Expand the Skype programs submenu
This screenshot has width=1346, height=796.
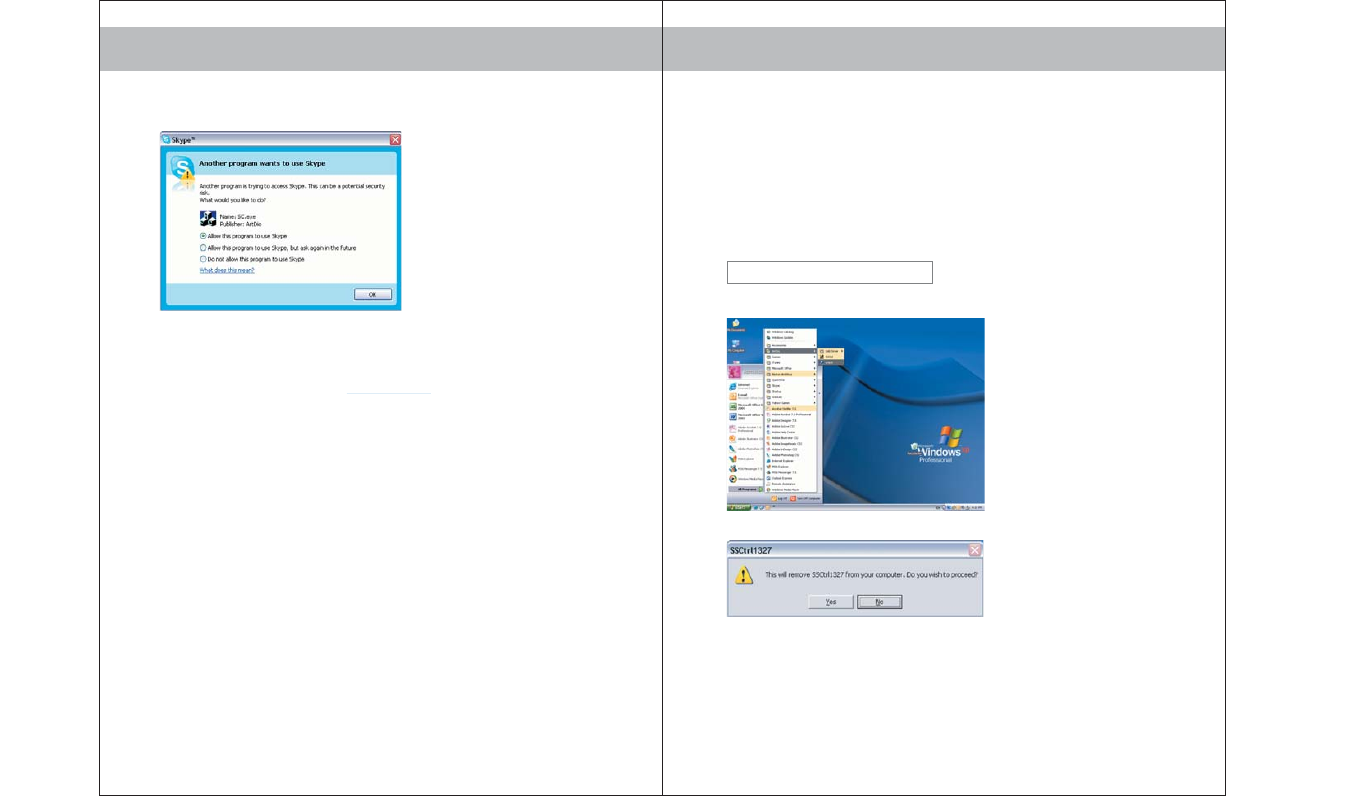pyautogui.click(x=790, y=386)
